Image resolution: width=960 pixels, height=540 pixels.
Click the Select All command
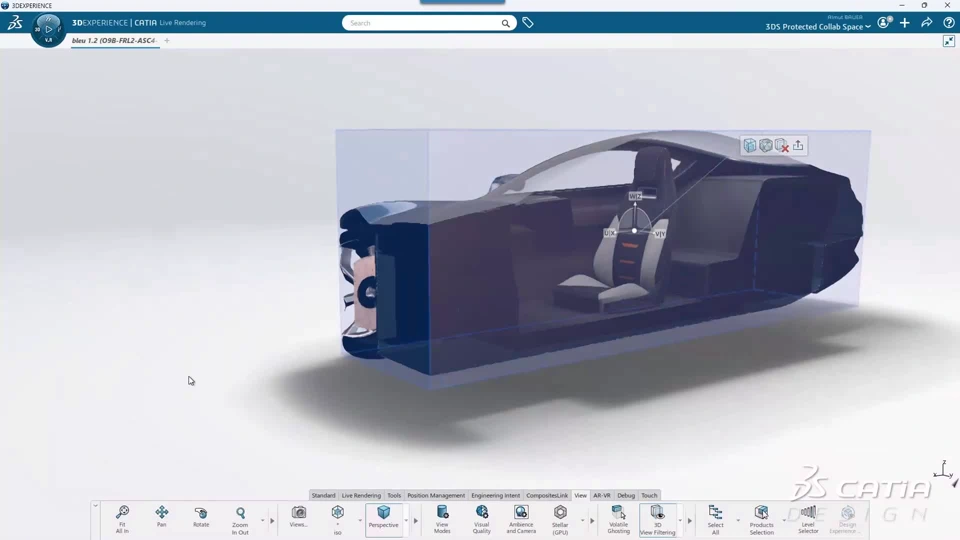715,520
